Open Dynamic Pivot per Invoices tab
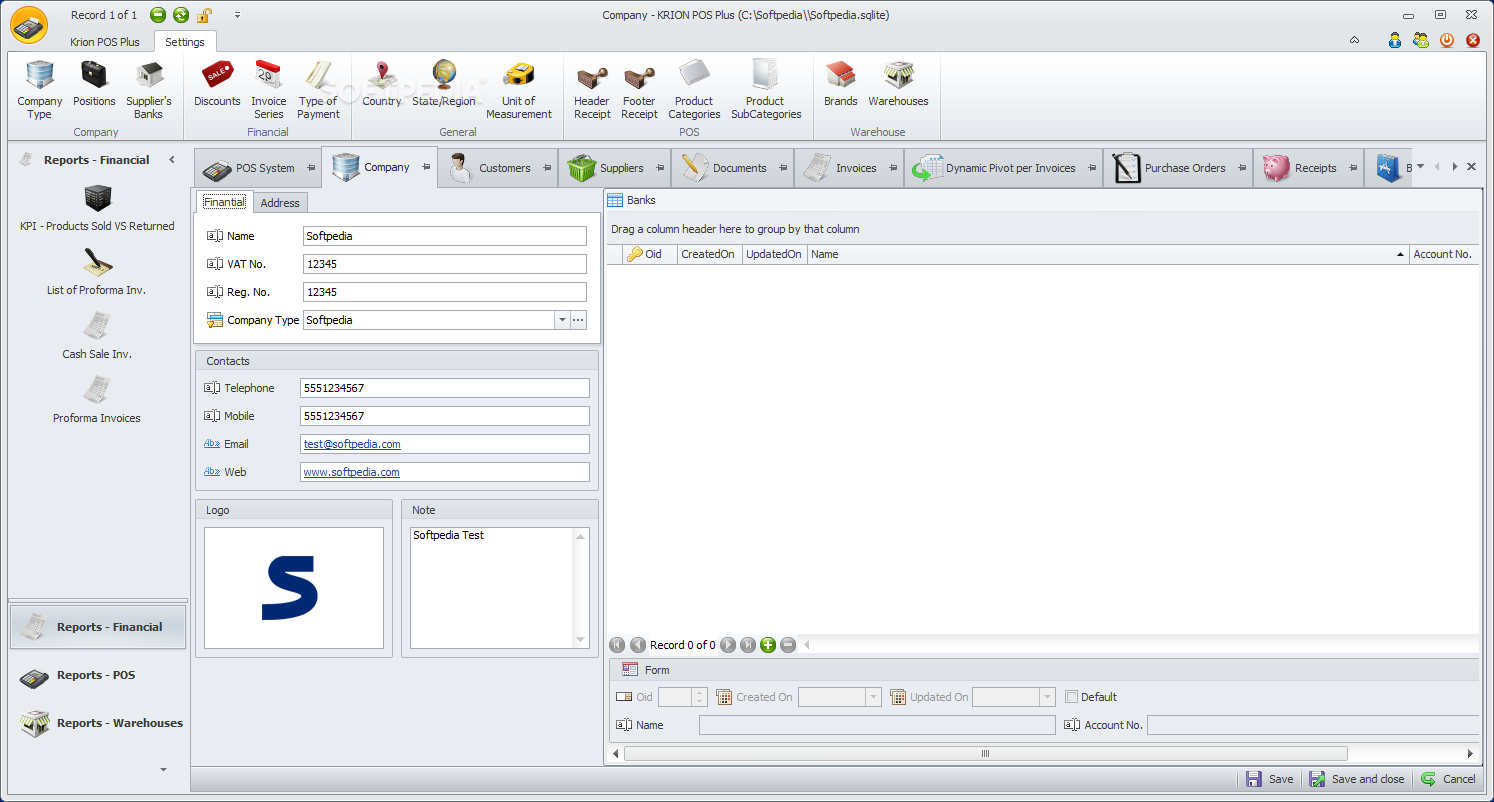1494x802 pixels. click(1004, 168)
